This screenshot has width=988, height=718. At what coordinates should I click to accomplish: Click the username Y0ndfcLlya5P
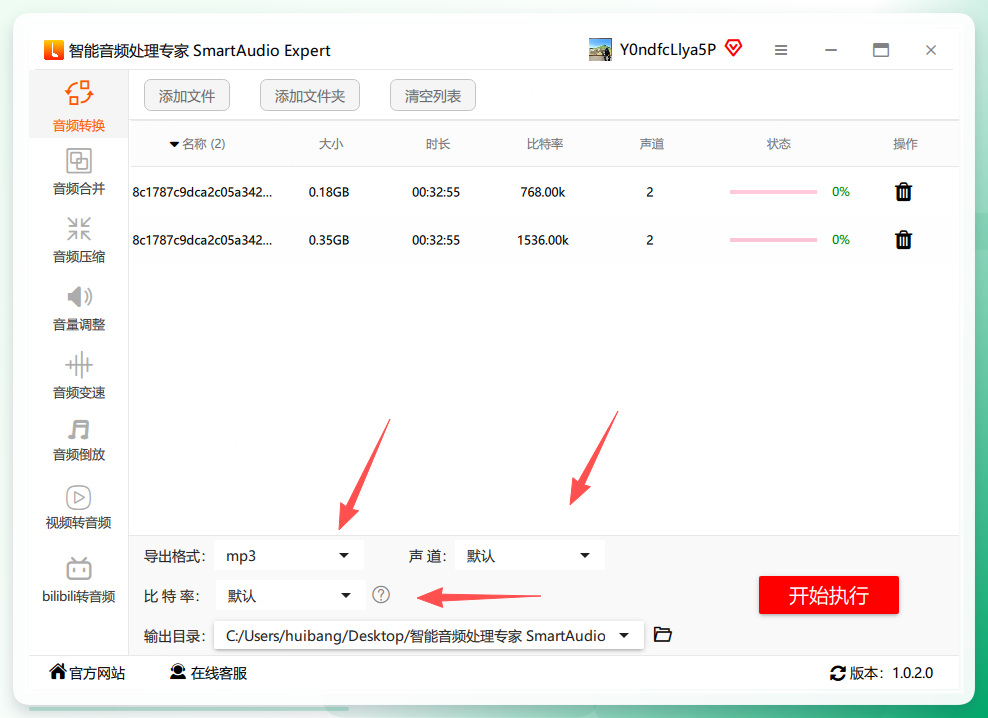(x=668, y=50)
